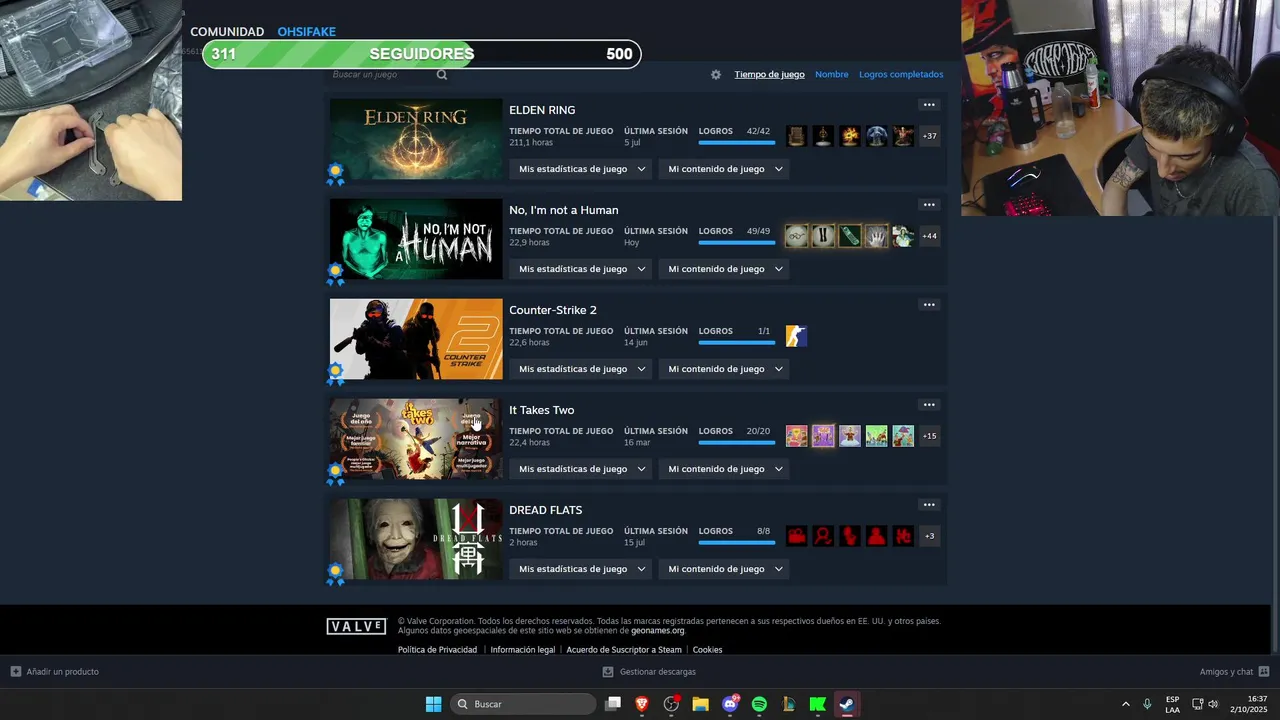Show ELDEN RING +37 more achievements

929,136
